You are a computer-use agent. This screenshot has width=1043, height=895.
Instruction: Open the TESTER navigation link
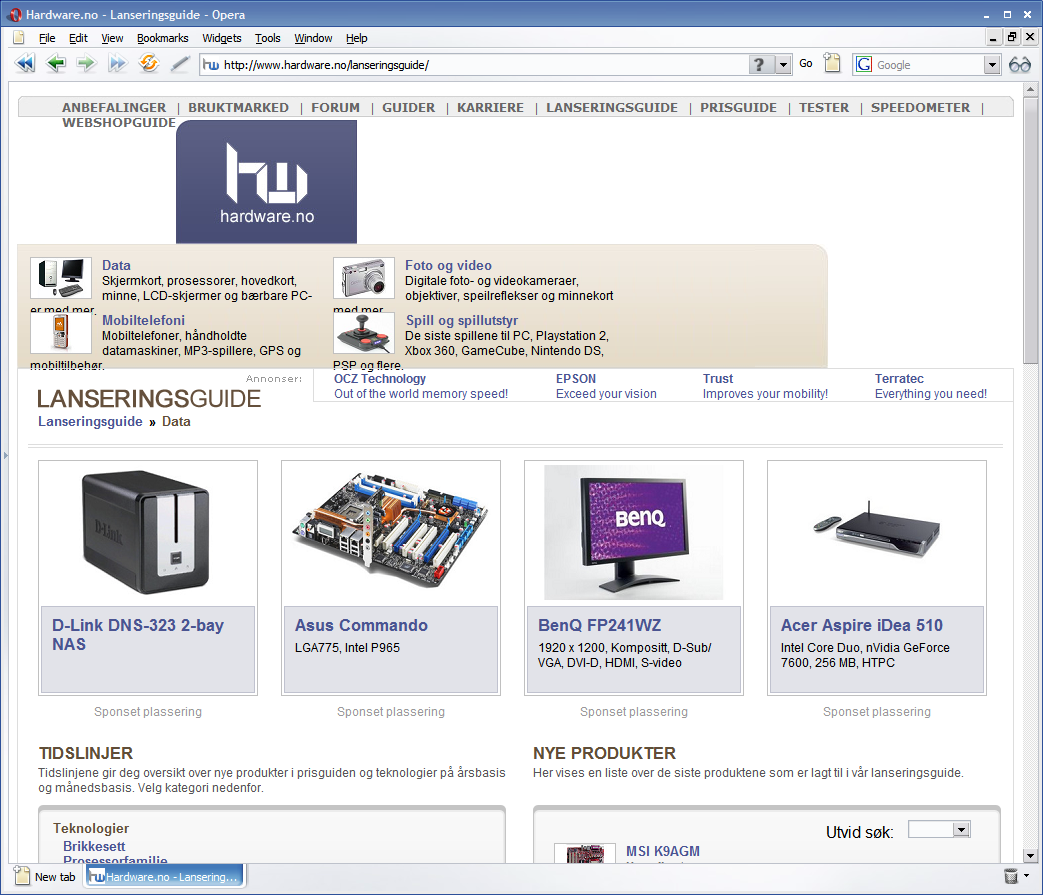823,107
